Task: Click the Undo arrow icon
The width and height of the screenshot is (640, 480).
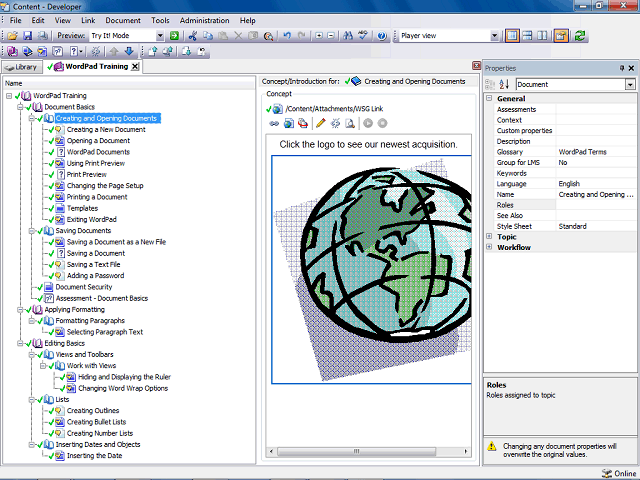Action: (287, 36)
